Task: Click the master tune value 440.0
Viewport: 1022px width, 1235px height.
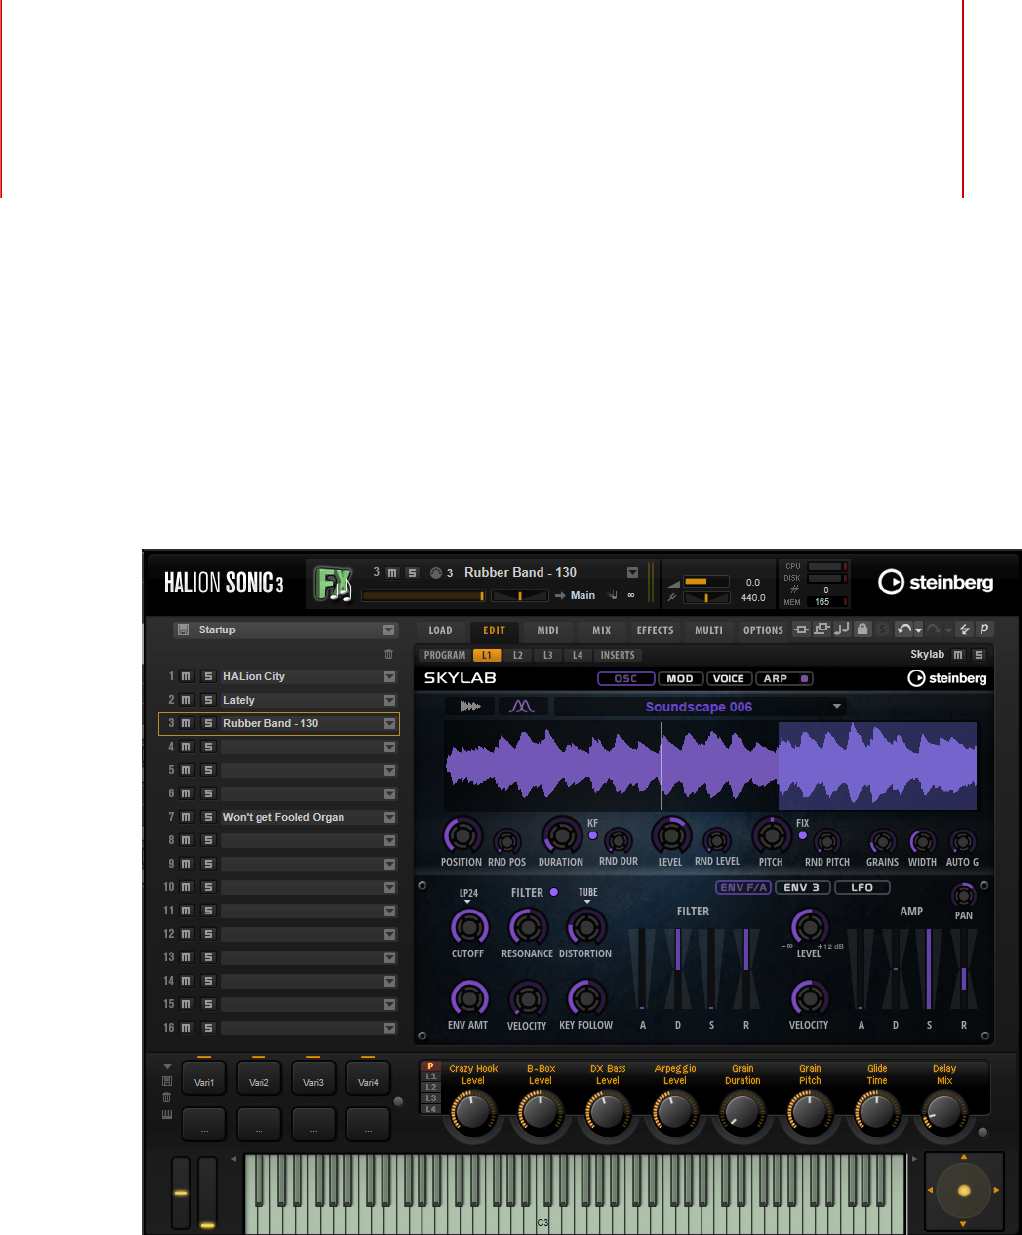Action: coord(753,598)
